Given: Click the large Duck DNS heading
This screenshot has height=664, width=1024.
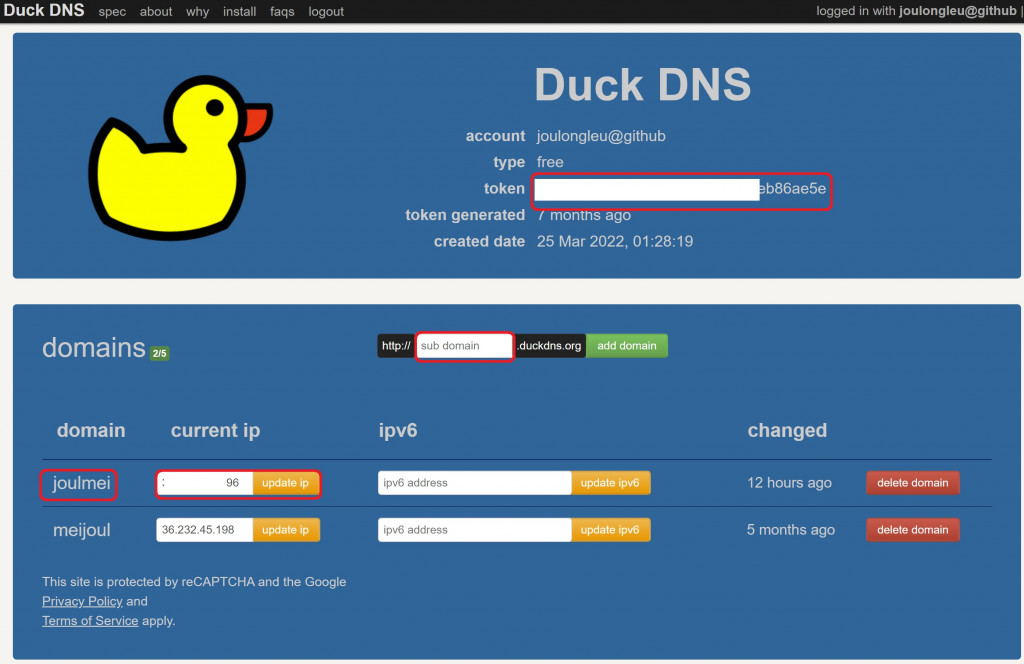Looking at the screenshot, I should (643, 85).
